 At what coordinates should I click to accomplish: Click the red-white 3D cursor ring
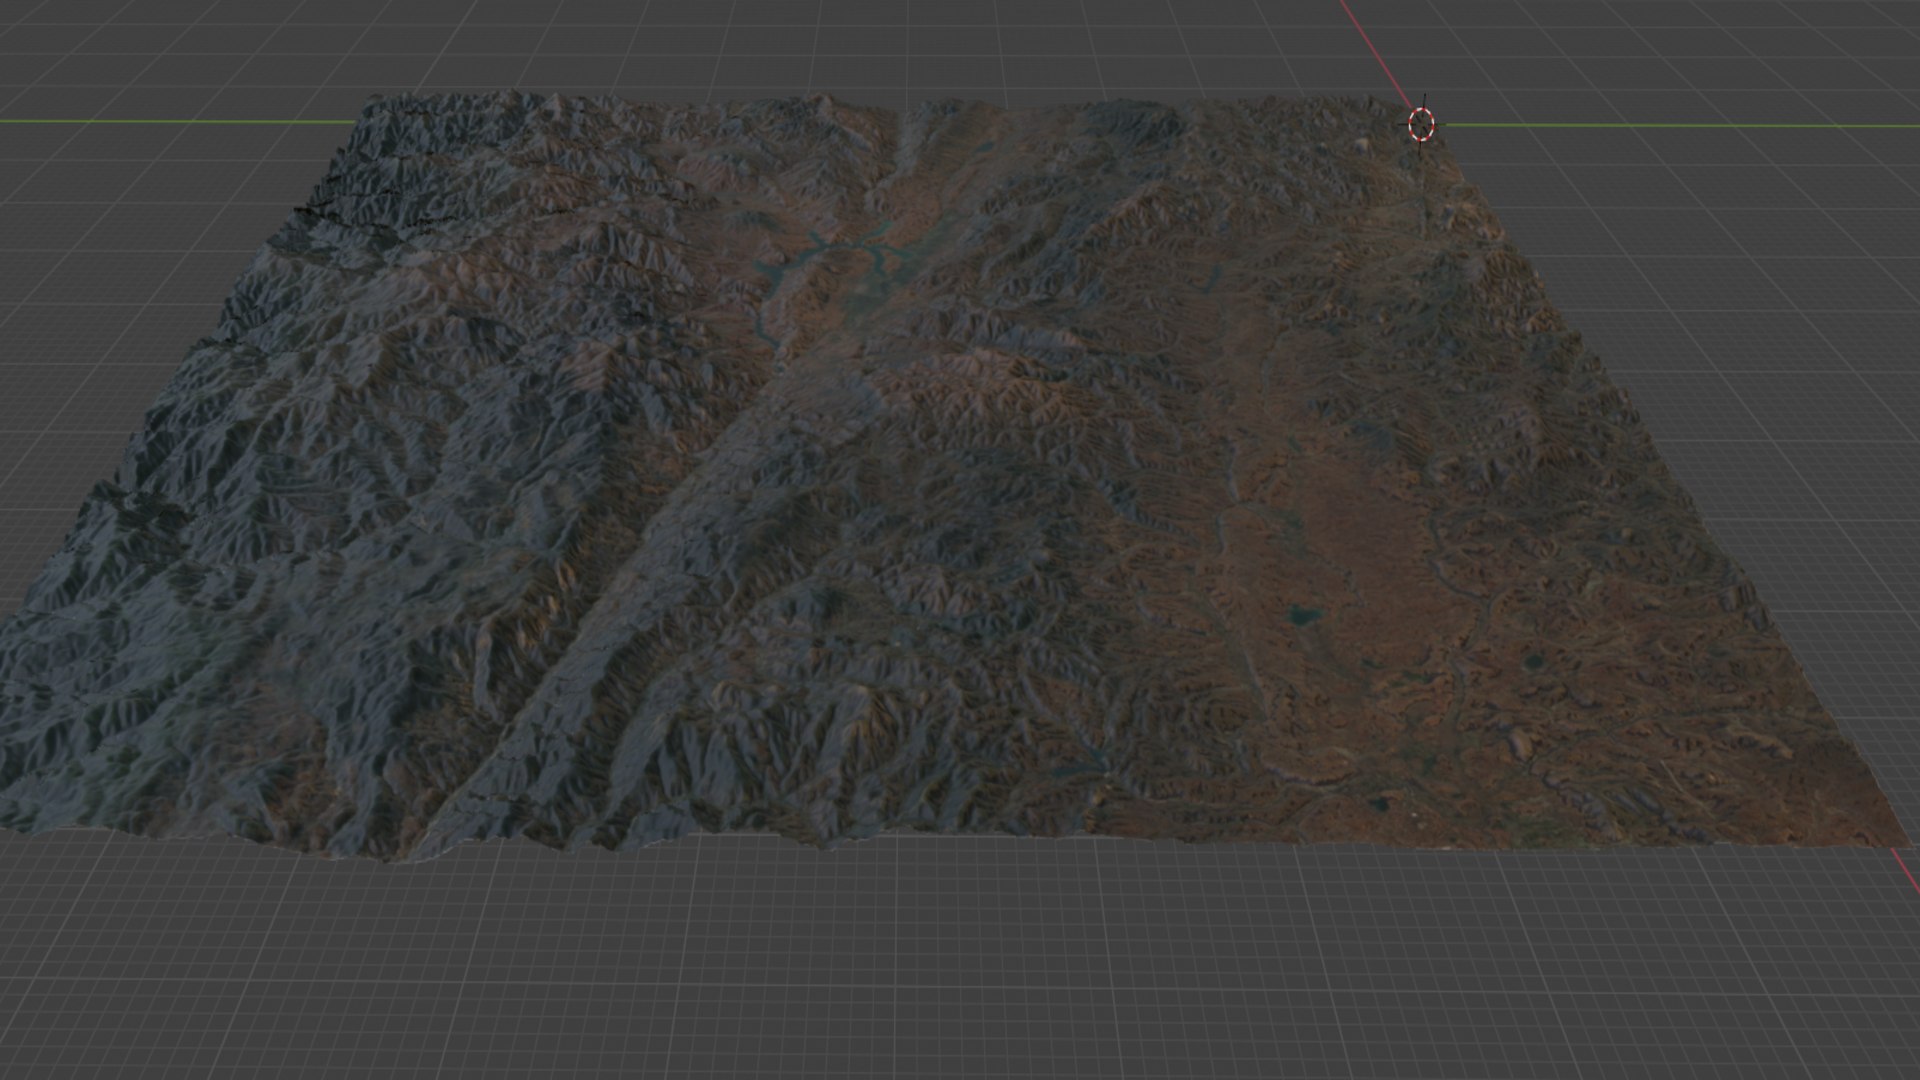1422,125
